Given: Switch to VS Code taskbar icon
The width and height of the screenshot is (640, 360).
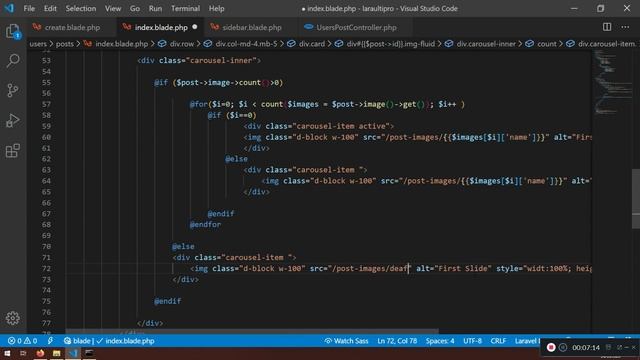Looking at the screenshot, I should 73,353.
